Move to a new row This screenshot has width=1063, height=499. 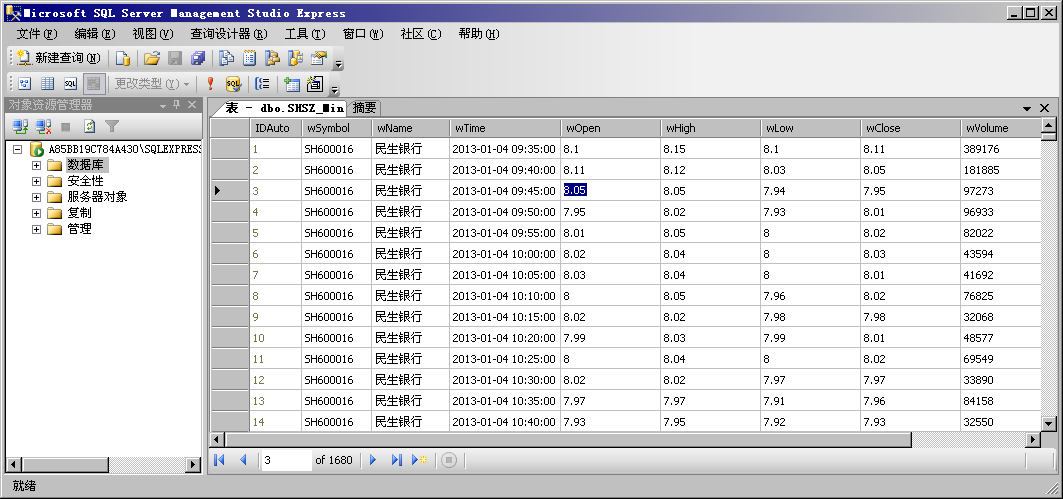tap(420, 460)
